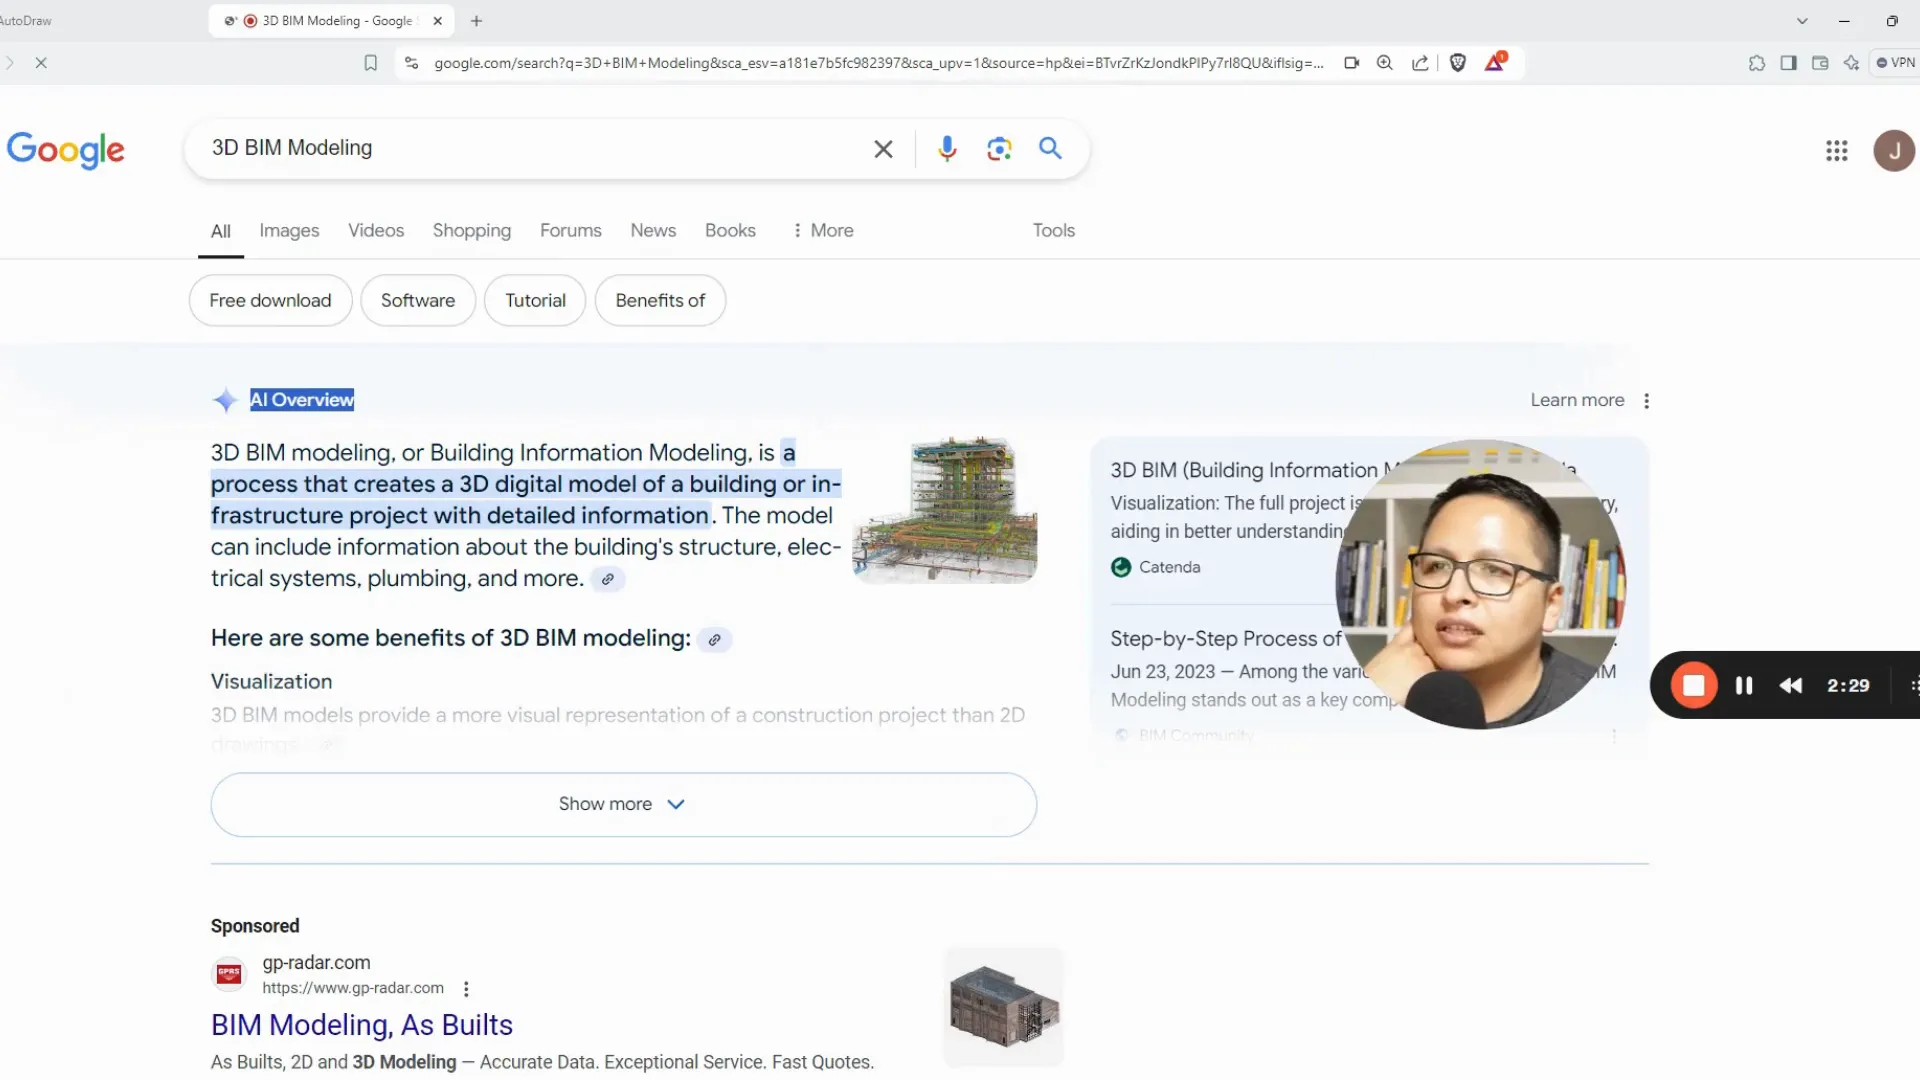This screenshot has height=1080, width=1920.
Task: Click inside the 3D BIM Modeling search field
Action: coord(530,148)
